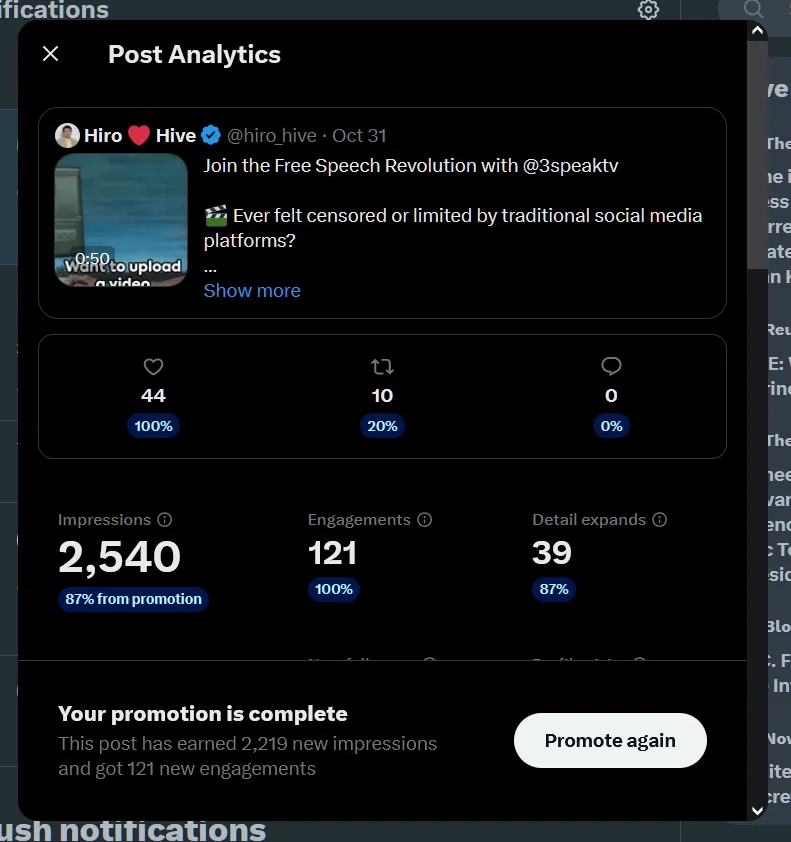
Task: Click the 87% from promotion badge
Action: point(133,599)
